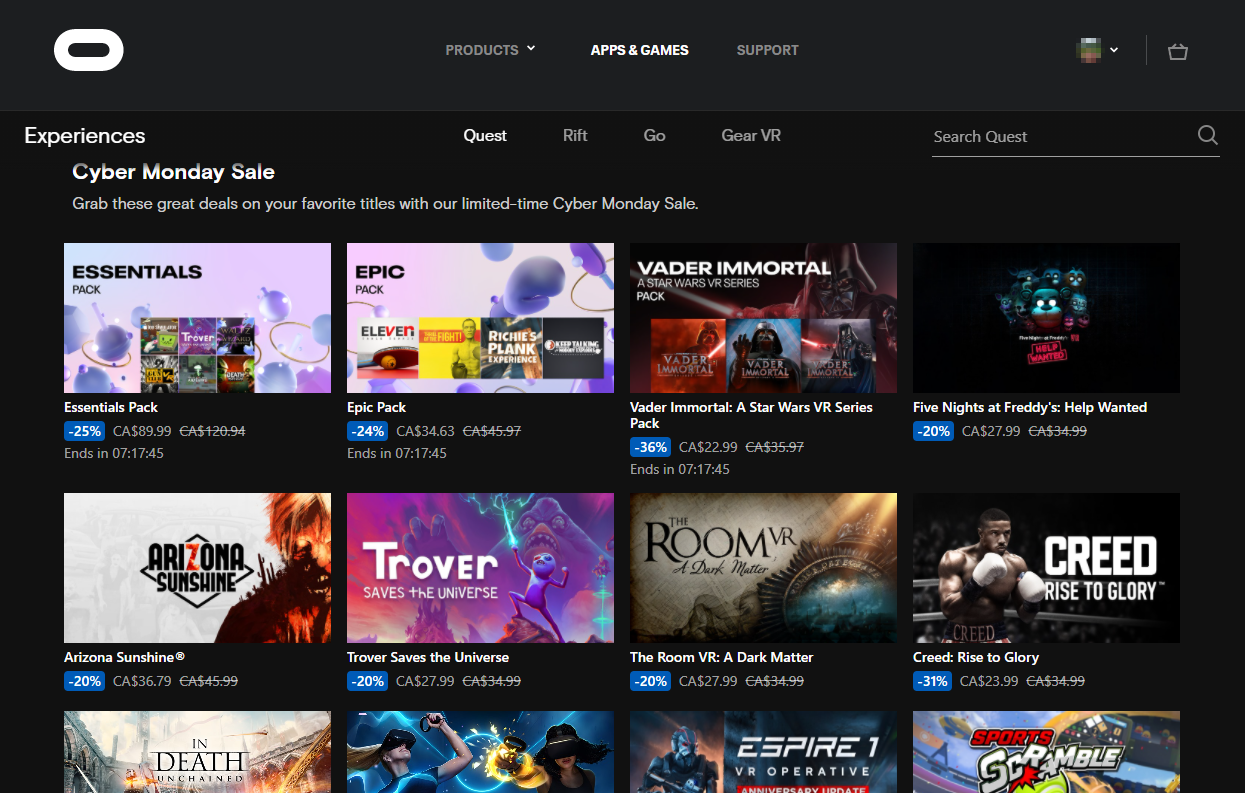Viewport: 1245px width, 793px height.
Task: Open Creed: Rise to Glory thumbnail
Action: 1046,568
